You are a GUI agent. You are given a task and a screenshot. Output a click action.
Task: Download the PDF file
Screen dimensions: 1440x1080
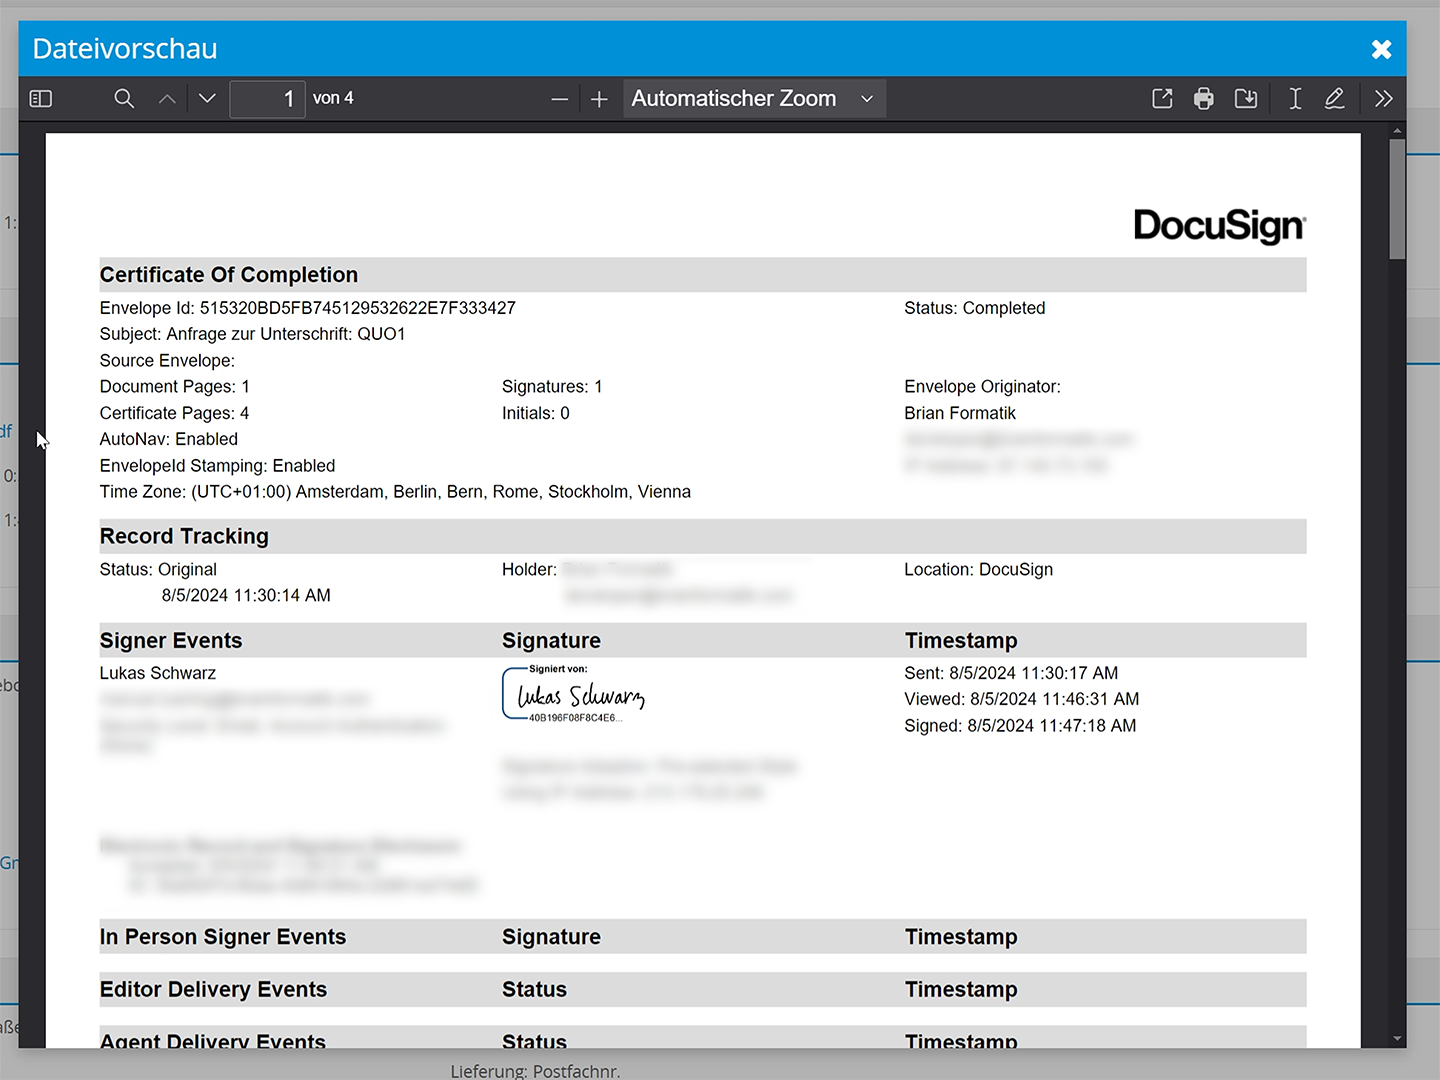[1246, 99]
